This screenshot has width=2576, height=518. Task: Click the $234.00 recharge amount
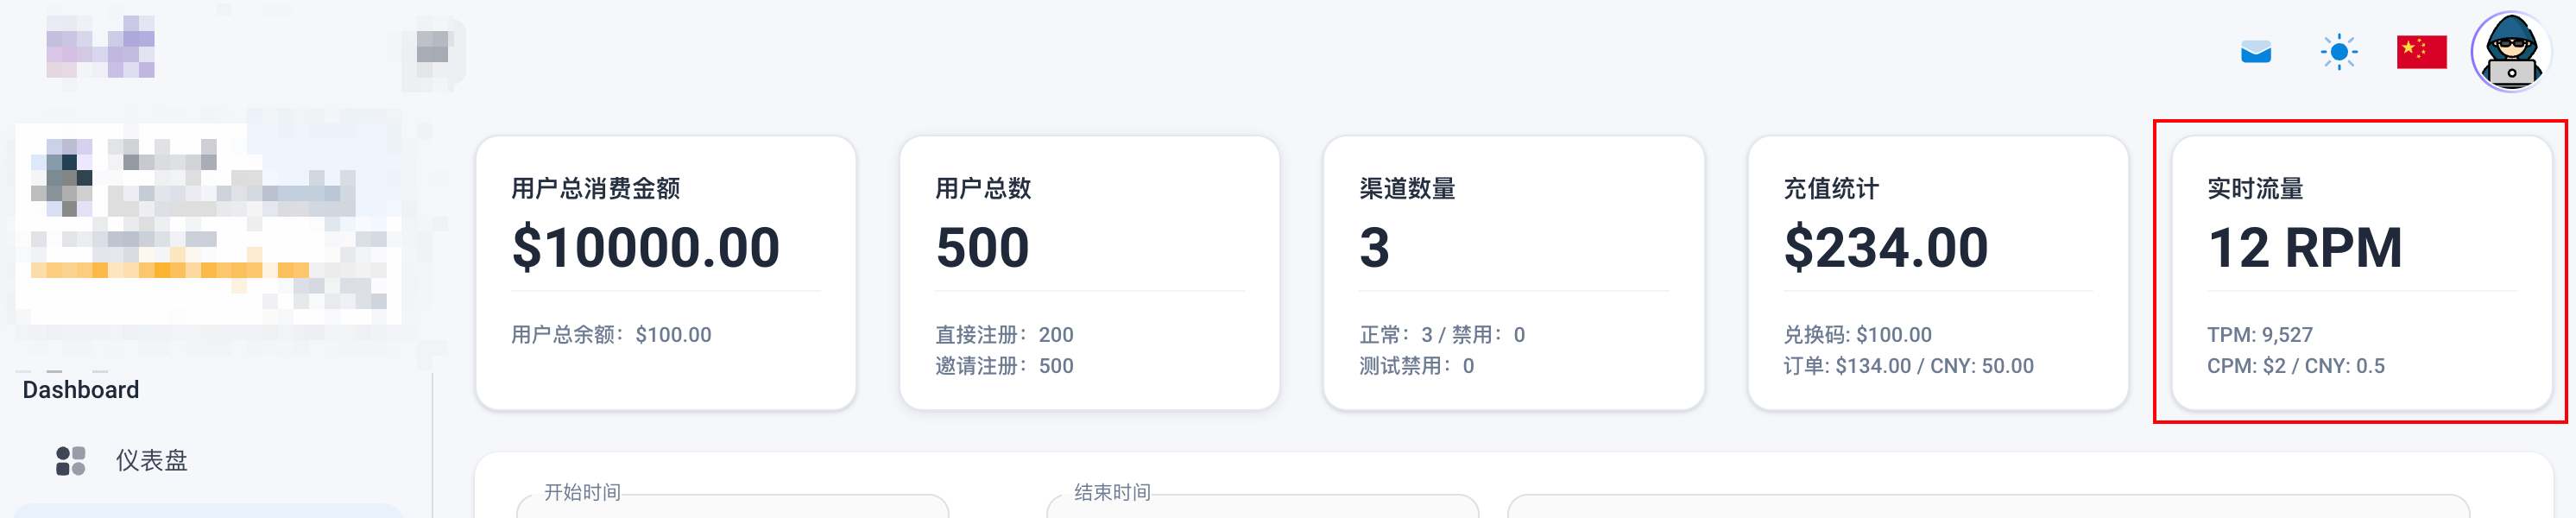[x=1886, y=247]
